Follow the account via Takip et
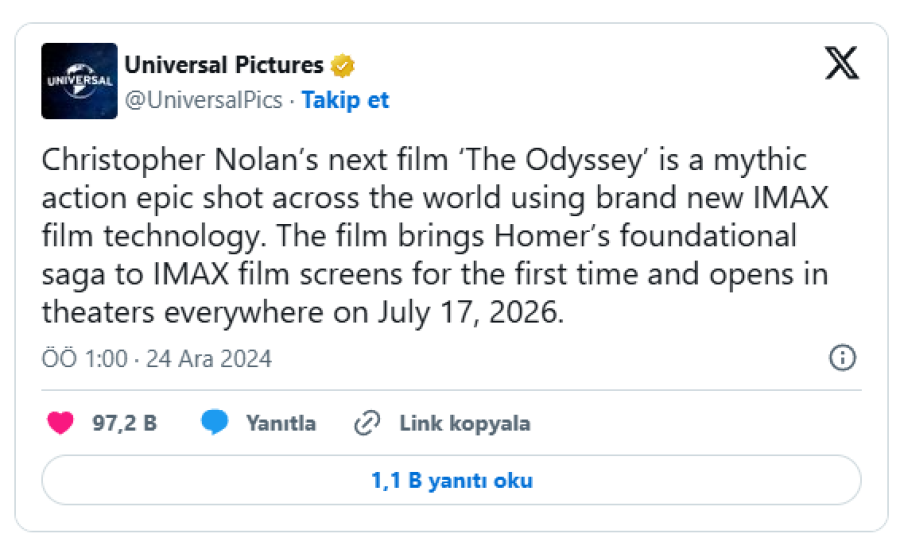Viewport: 900px width, 553px height. tap(345, 100)
